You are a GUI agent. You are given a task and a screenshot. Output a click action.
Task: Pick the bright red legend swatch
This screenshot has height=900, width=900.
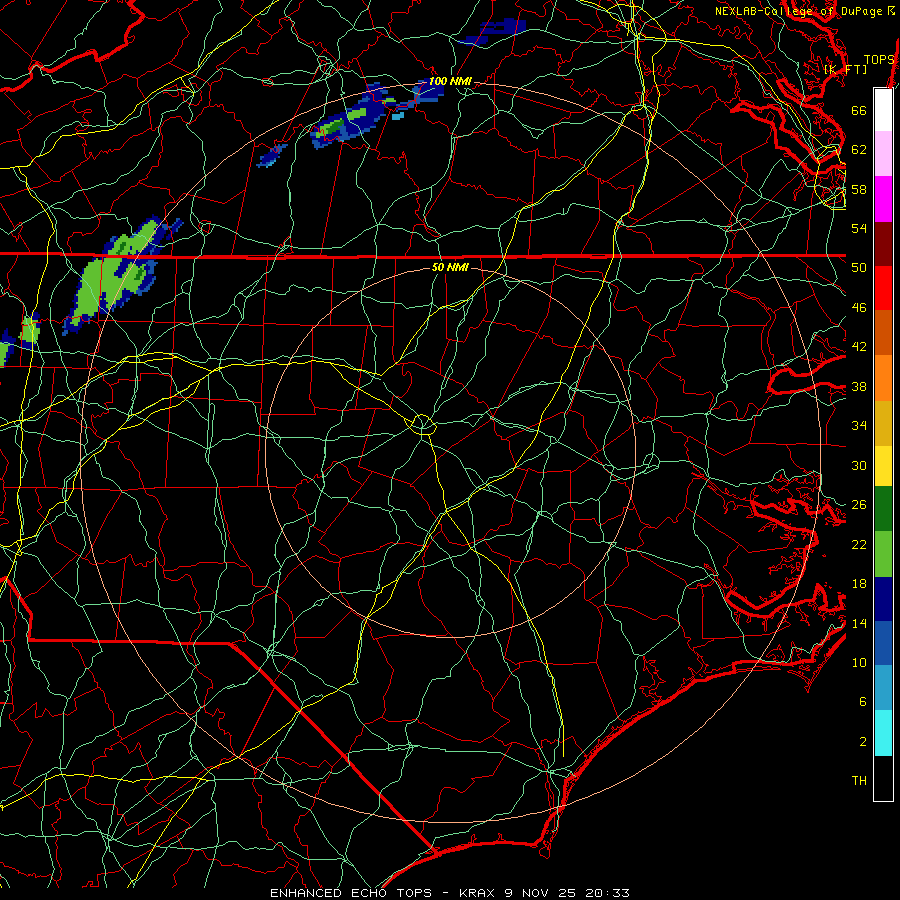(883, 288)
